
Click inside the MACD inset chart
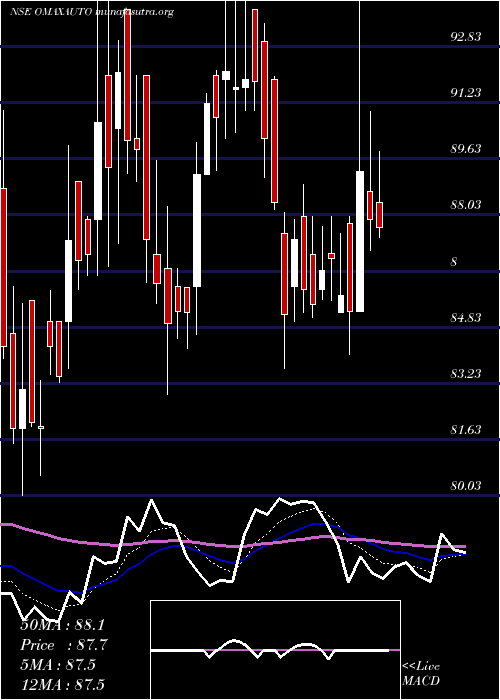275,650
